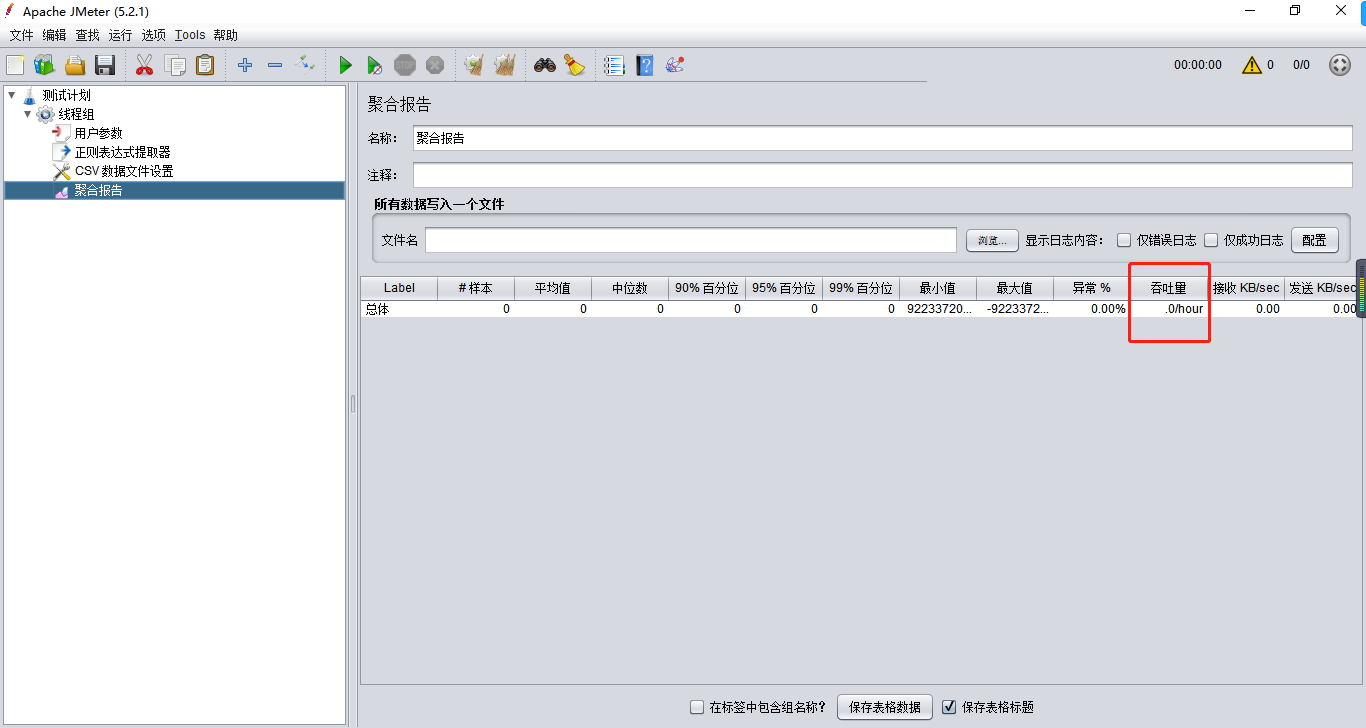1366x728 pixels.
Task: Select 用户参数 tree item
Action: click(98, 133)
